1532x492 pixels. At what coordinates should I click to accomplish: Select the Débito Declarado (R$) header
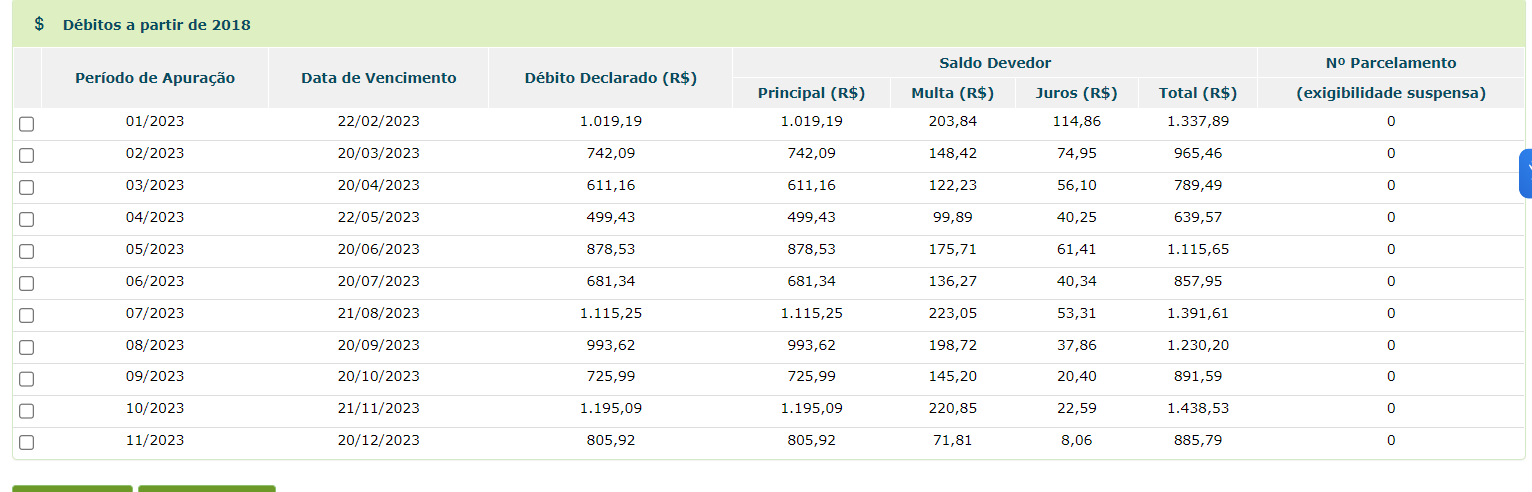click(610, 78)
